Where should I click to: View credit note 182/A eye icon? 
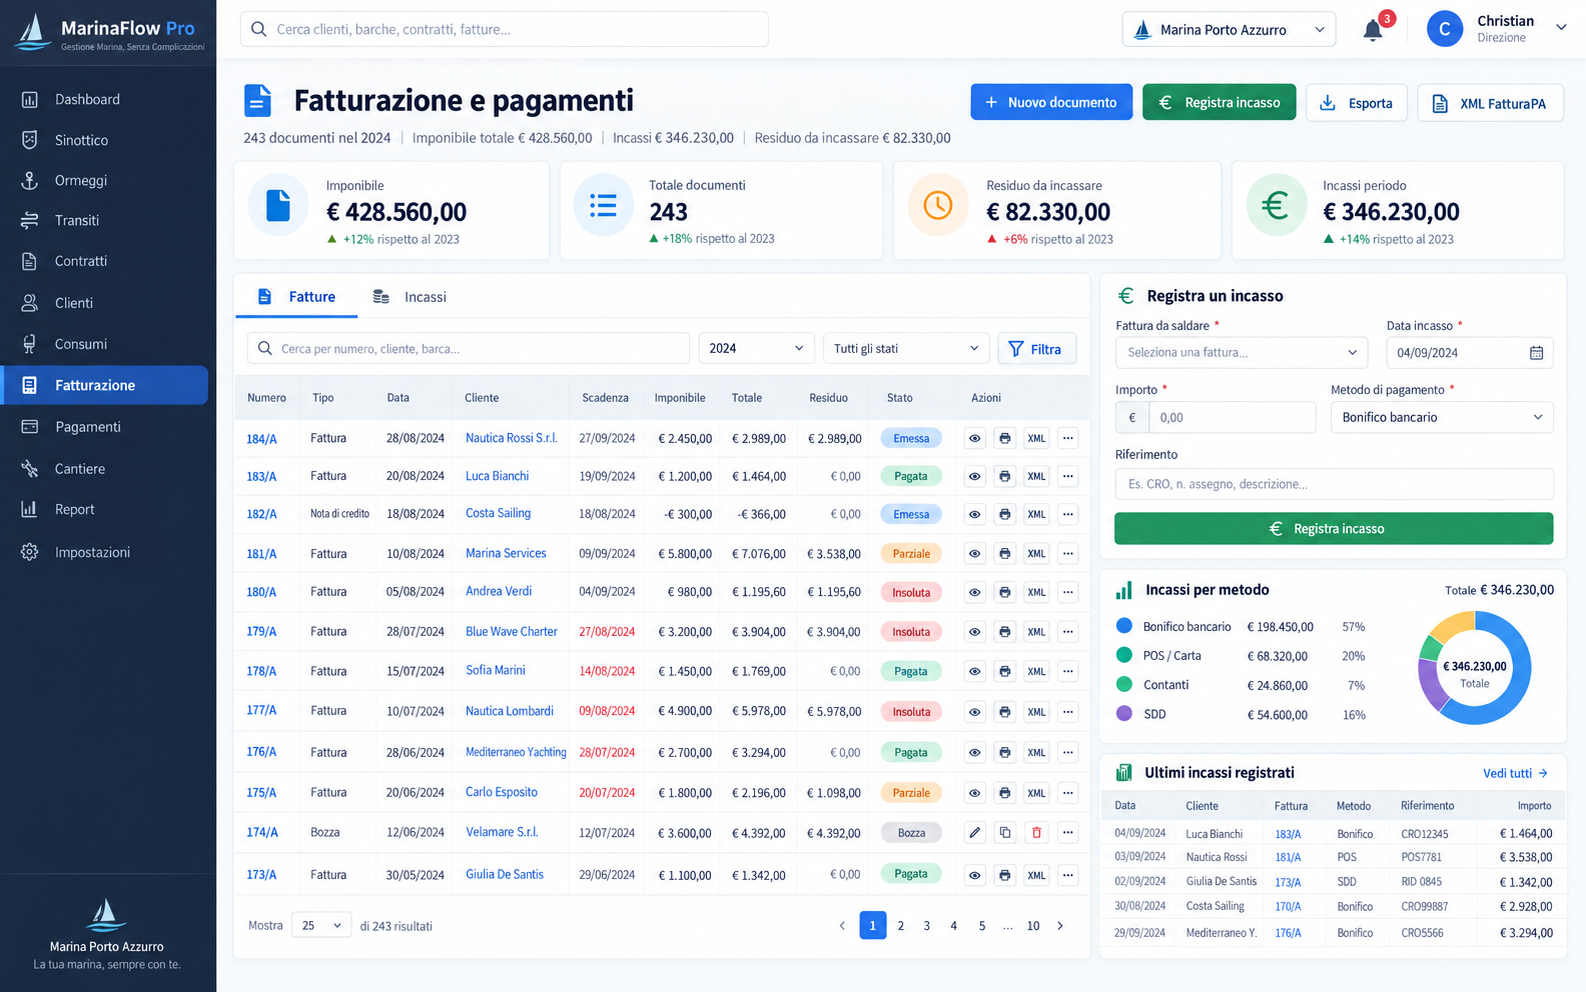975,514
